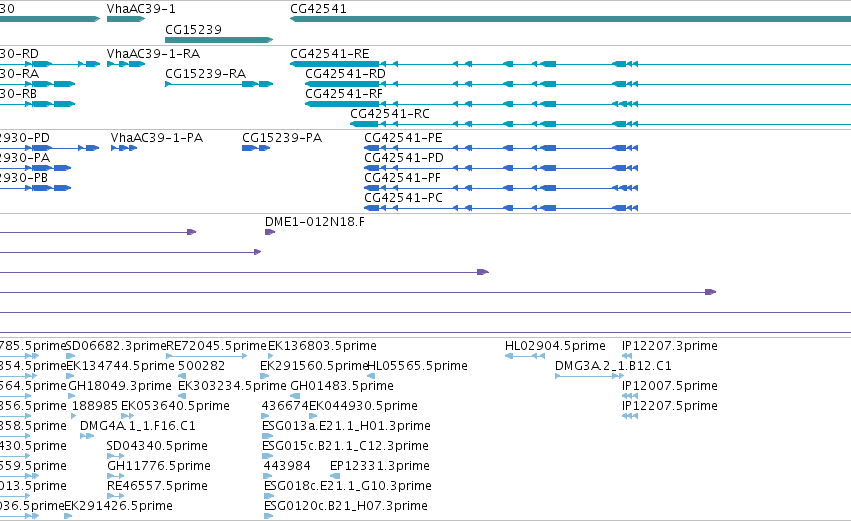The width and height of the screenshot is (851, 521).
Task: Select the VhaAC39-1 gene label
Action: tap(141, 9)
